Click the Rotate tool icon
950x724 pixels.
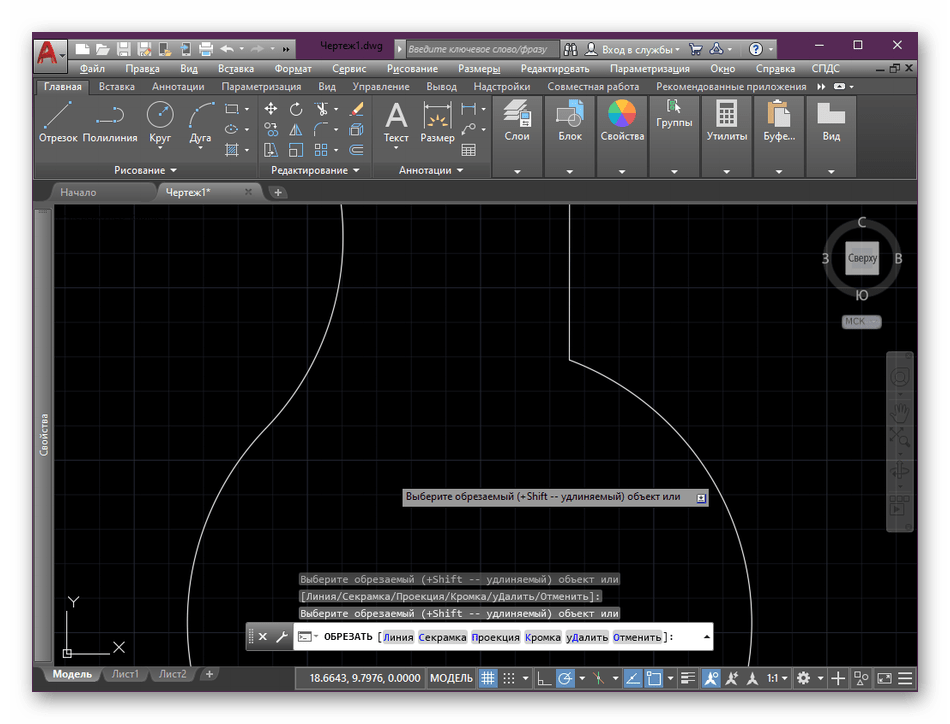pos(296,109)
